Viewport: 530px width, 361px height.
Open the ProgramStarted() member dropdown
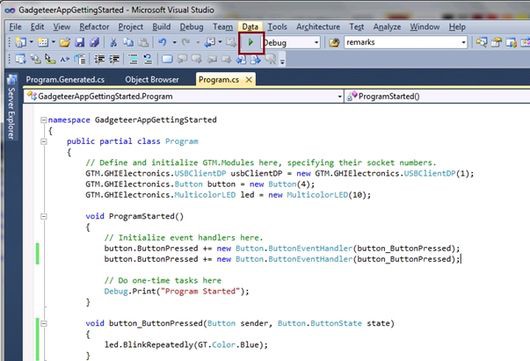pyautogui.click(x=437, y=96)
